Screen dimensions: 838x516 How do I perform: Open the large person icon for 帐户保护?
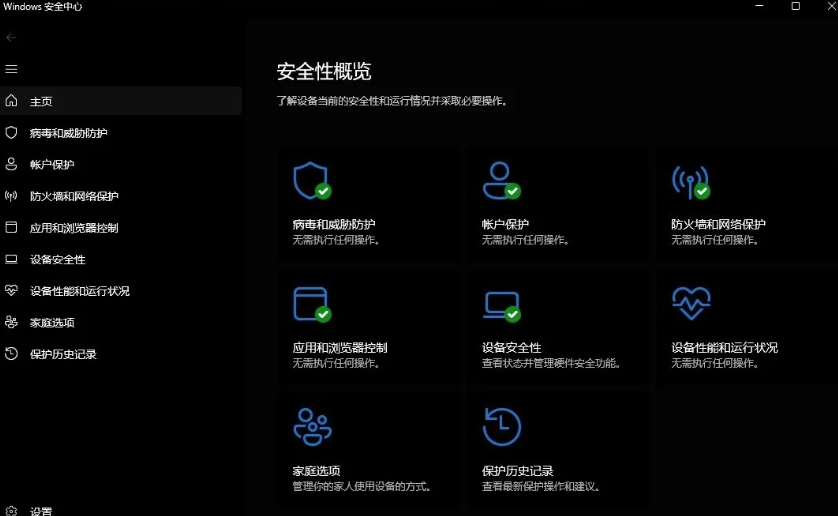tap(502, 181)
